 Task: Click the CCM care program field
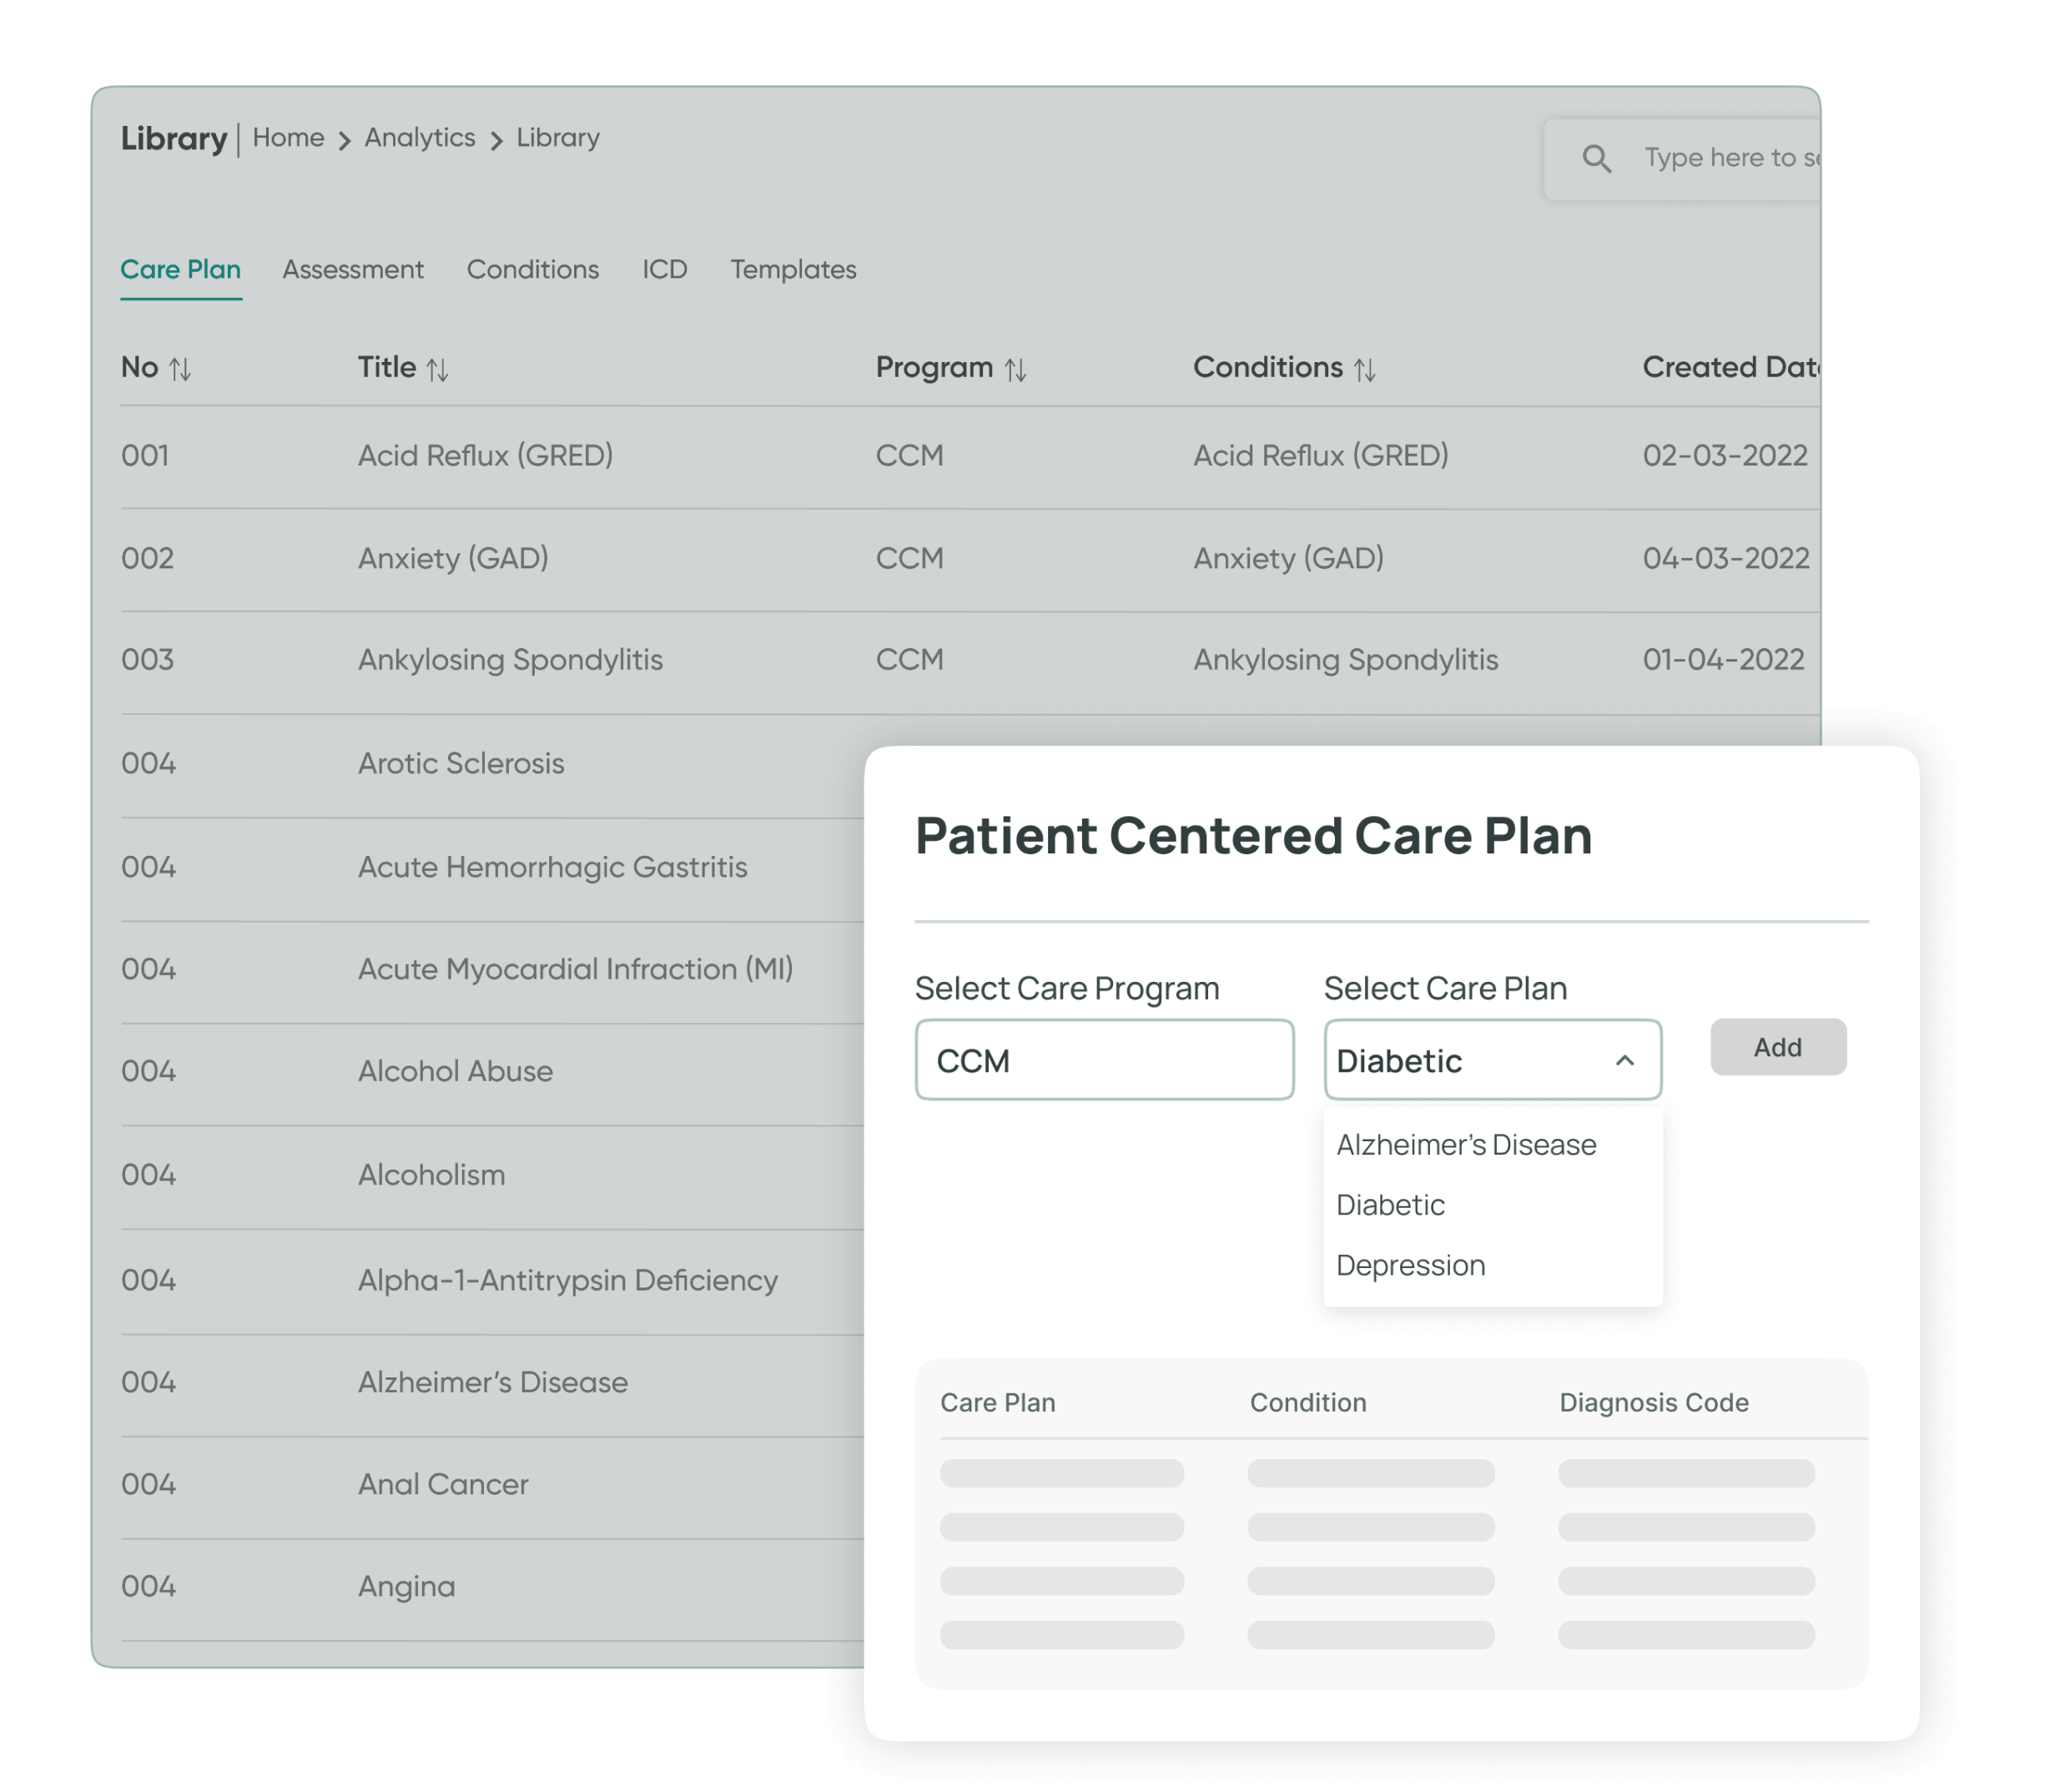[1105, 1060]
